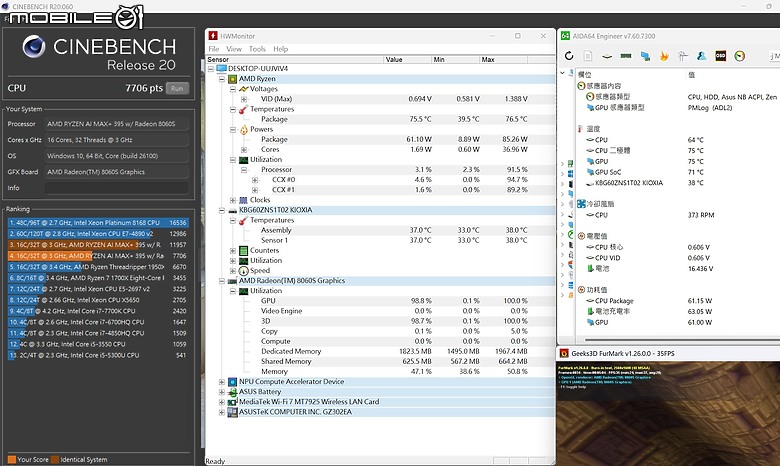Viewport: 780px width, 466px height.
Task: Open the AIDA64 report page icon
Action: click(587, 56)
